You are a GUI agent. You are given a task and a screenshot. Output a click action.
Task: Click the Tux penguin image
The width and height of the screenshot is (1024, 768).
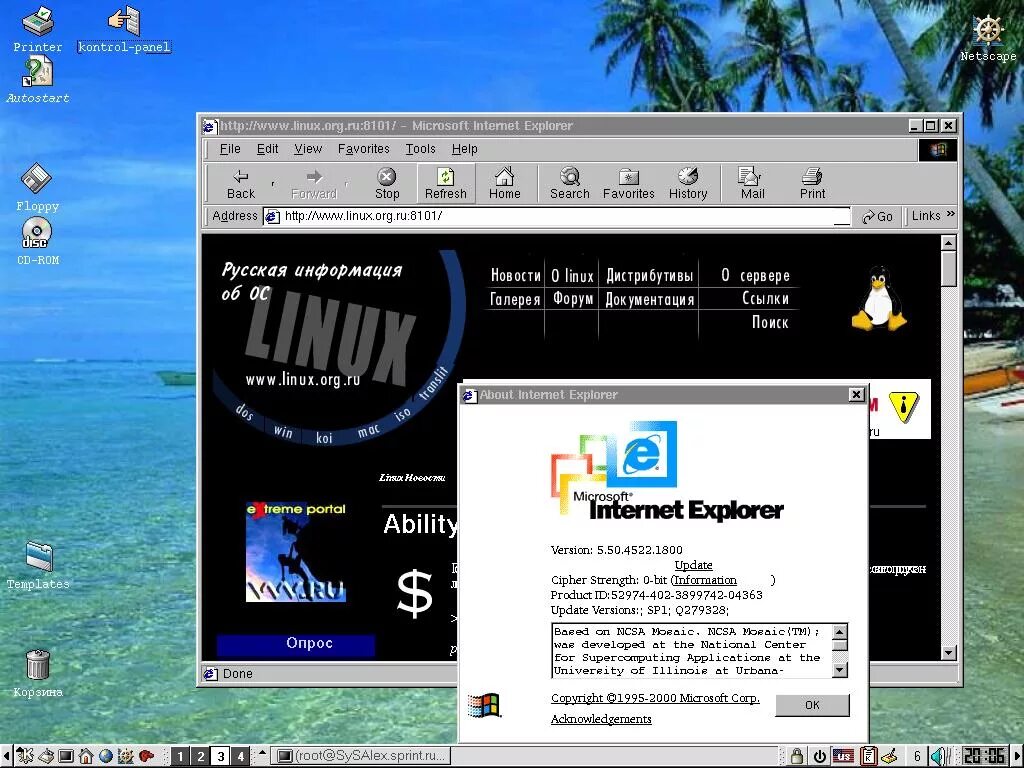tap(880, 298)
